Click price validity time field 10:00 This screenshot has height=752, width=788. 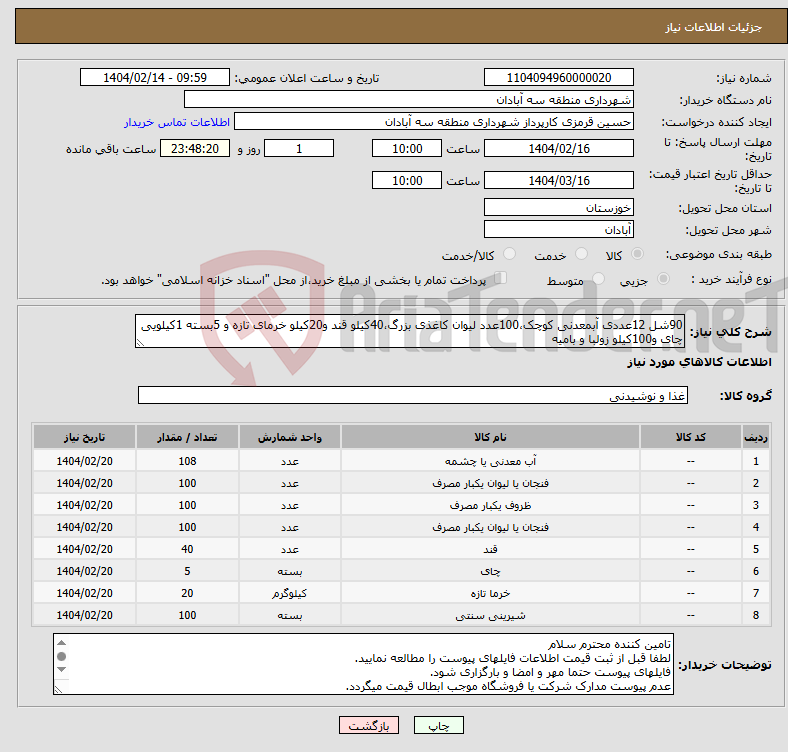coord(407,180)
